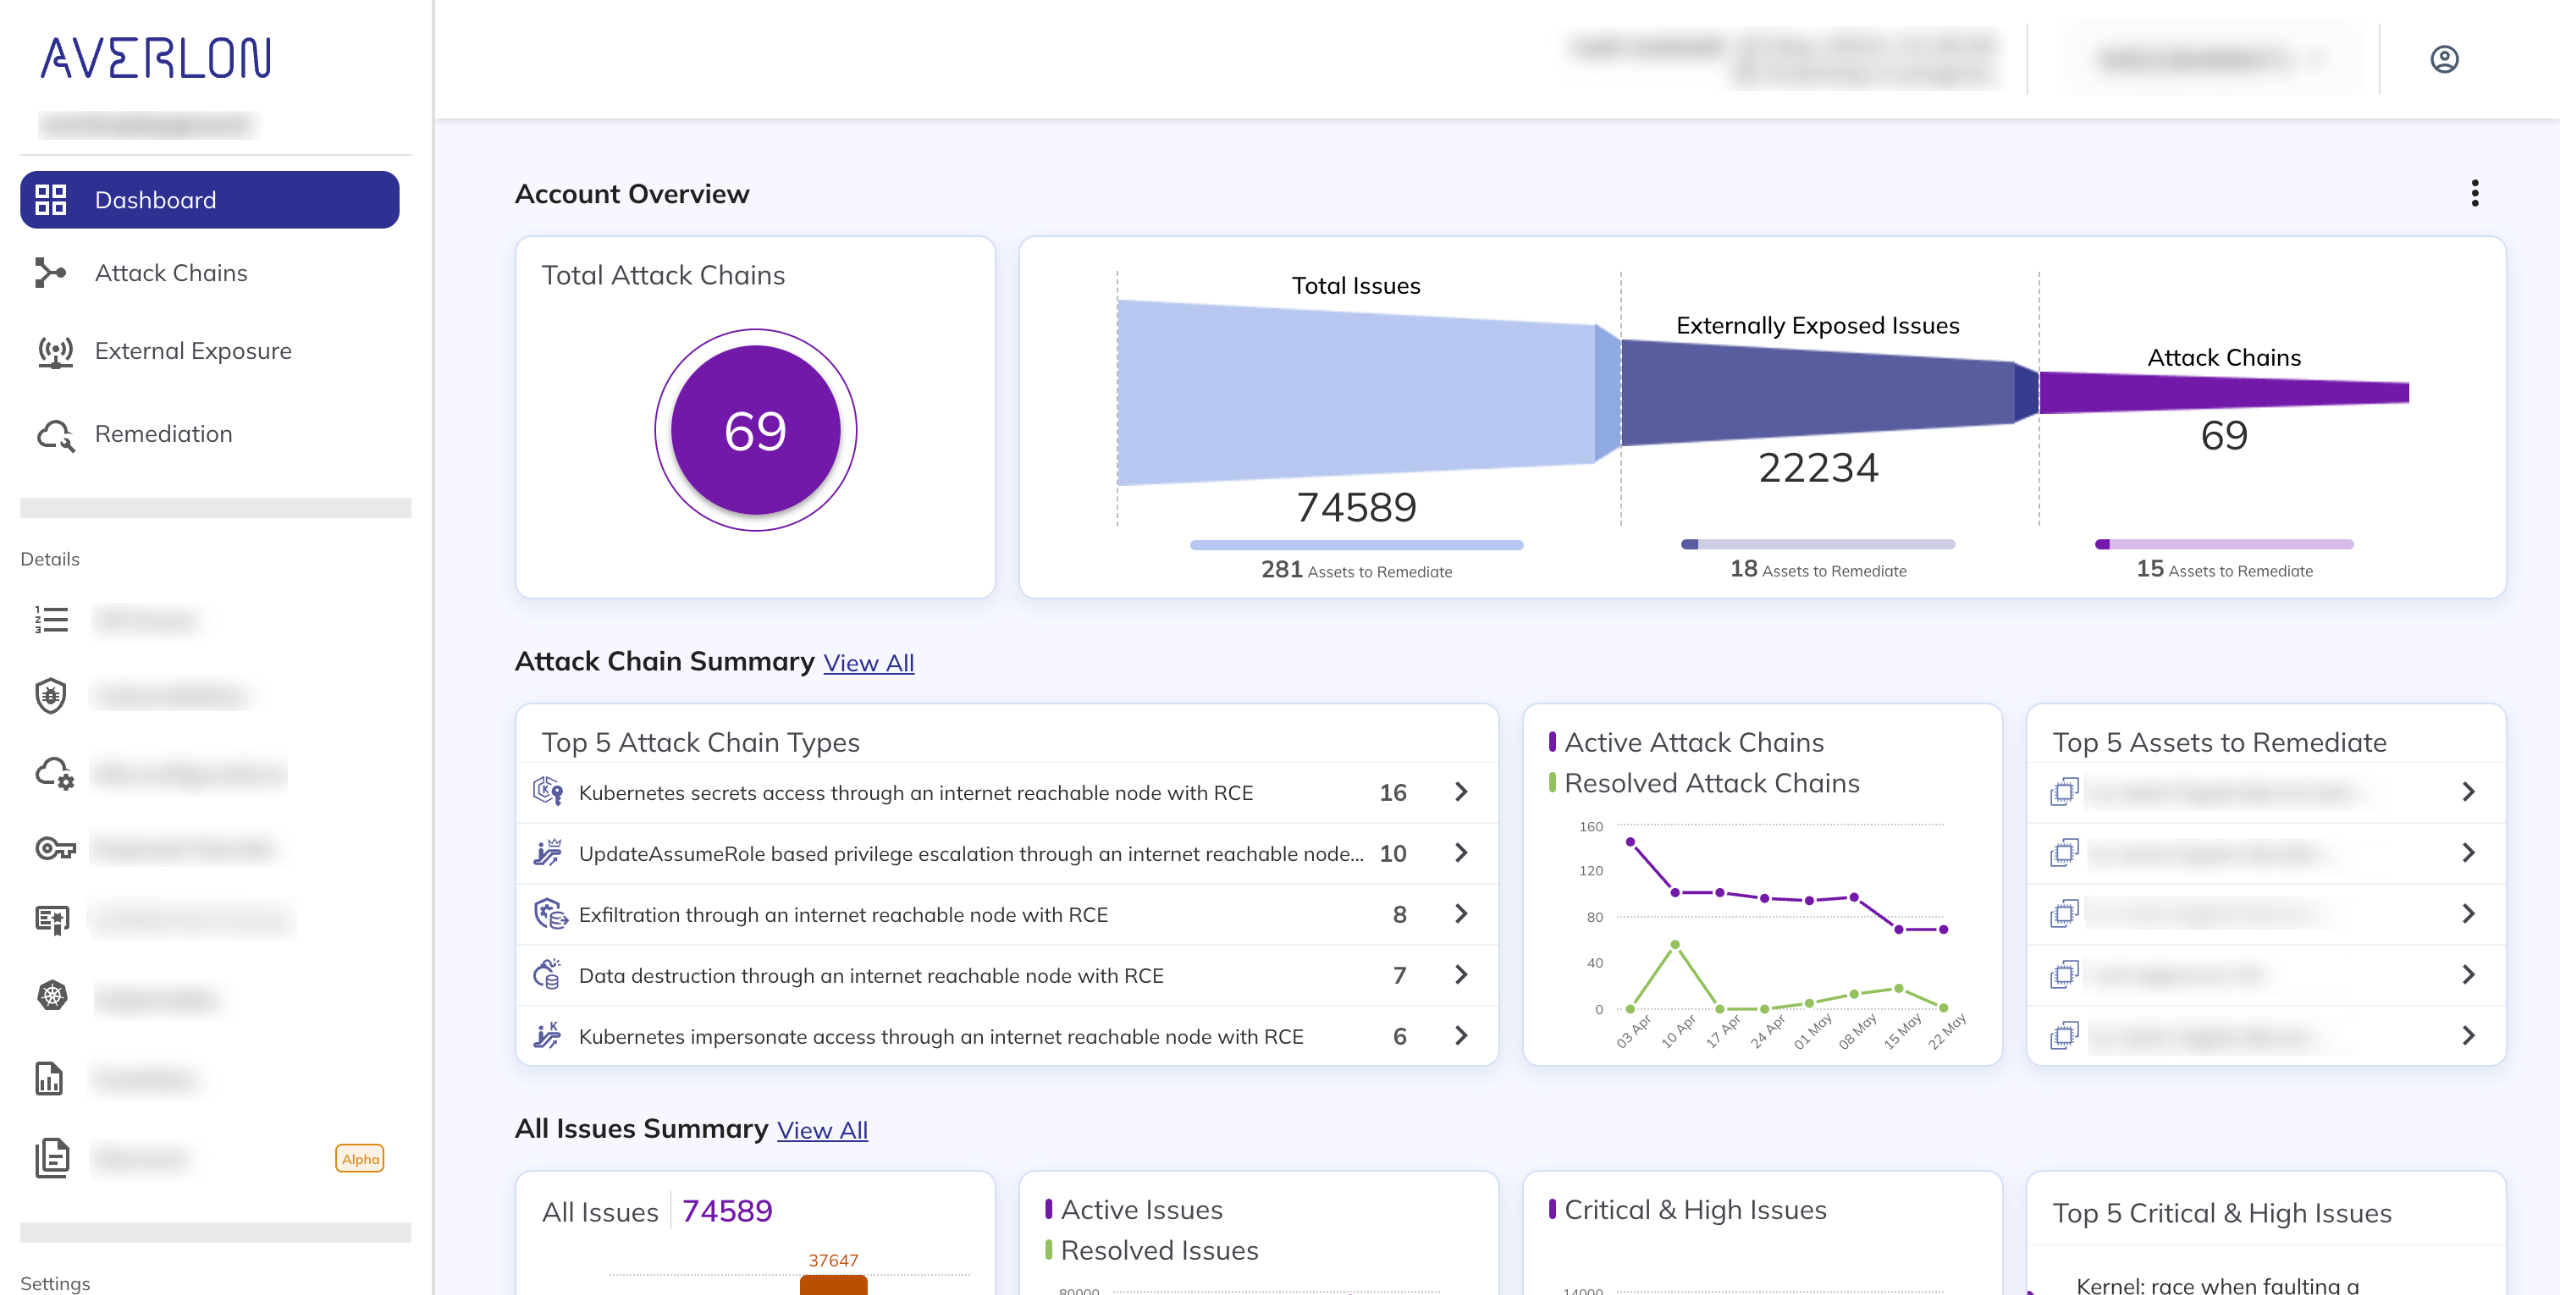Click the Attack Chains branch icon in sidebar
2560x1295 pixels.
(50, 272)
